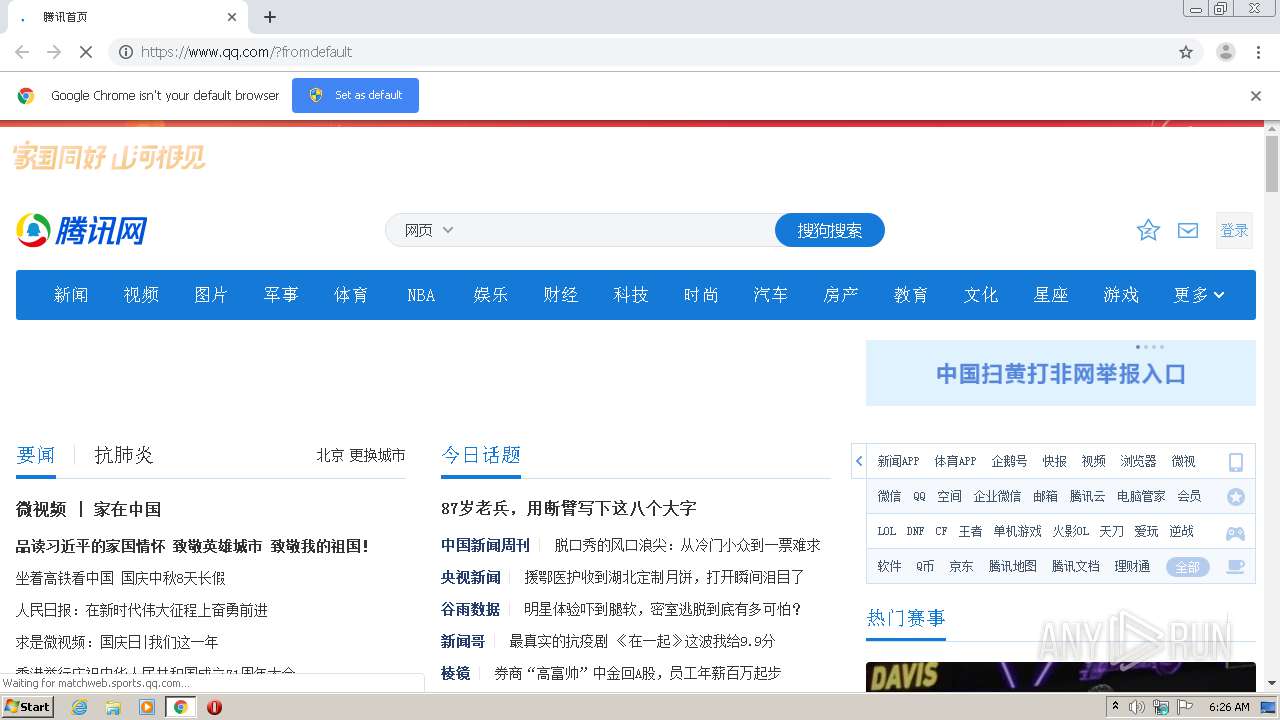Open Chrome three-dot menu
The height and width of the screenshot is (720, 1280).
pos(1259,52)
